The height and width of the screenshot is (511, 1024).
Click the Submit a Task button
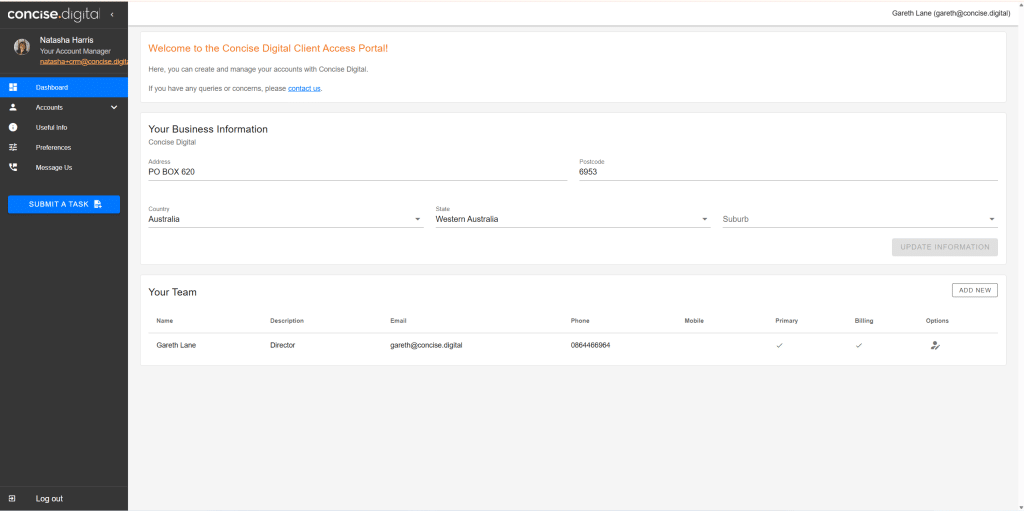point(64,204)
